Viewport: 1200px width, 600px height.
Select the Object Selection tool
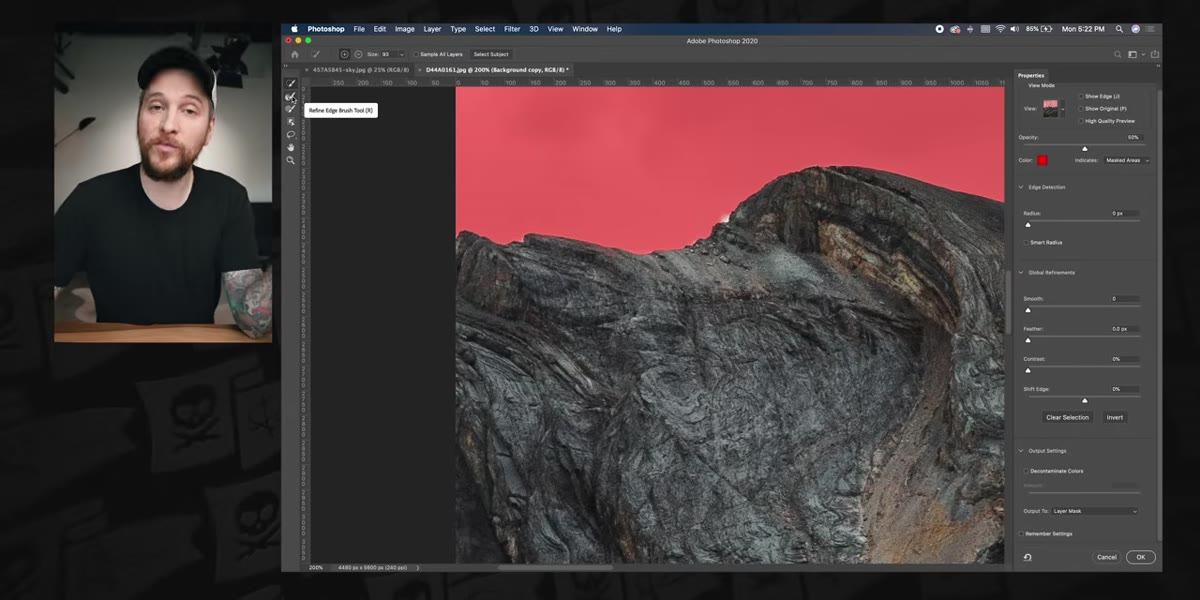pos(291,122)
